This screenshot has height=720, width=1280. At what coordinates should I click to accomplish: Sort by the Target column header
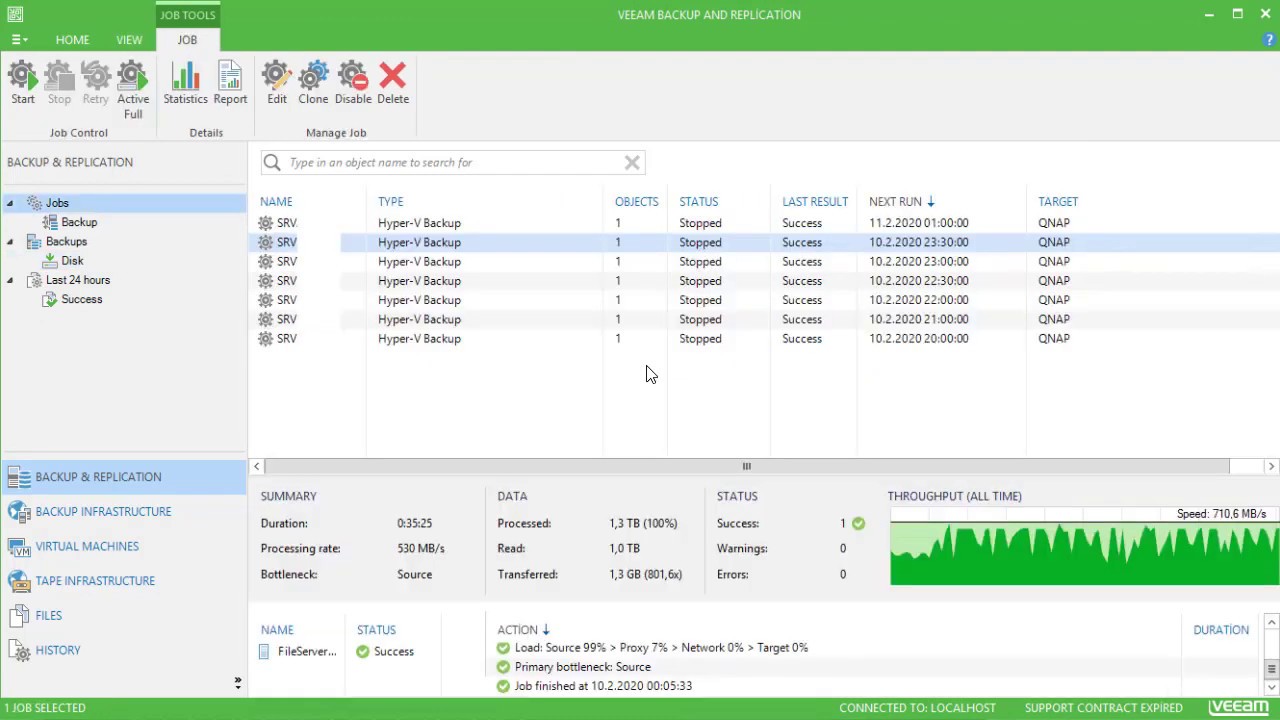point(1058,202)
